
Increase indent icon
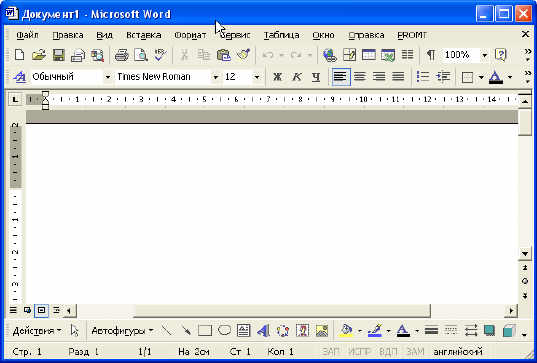click(x=442, y=77)
